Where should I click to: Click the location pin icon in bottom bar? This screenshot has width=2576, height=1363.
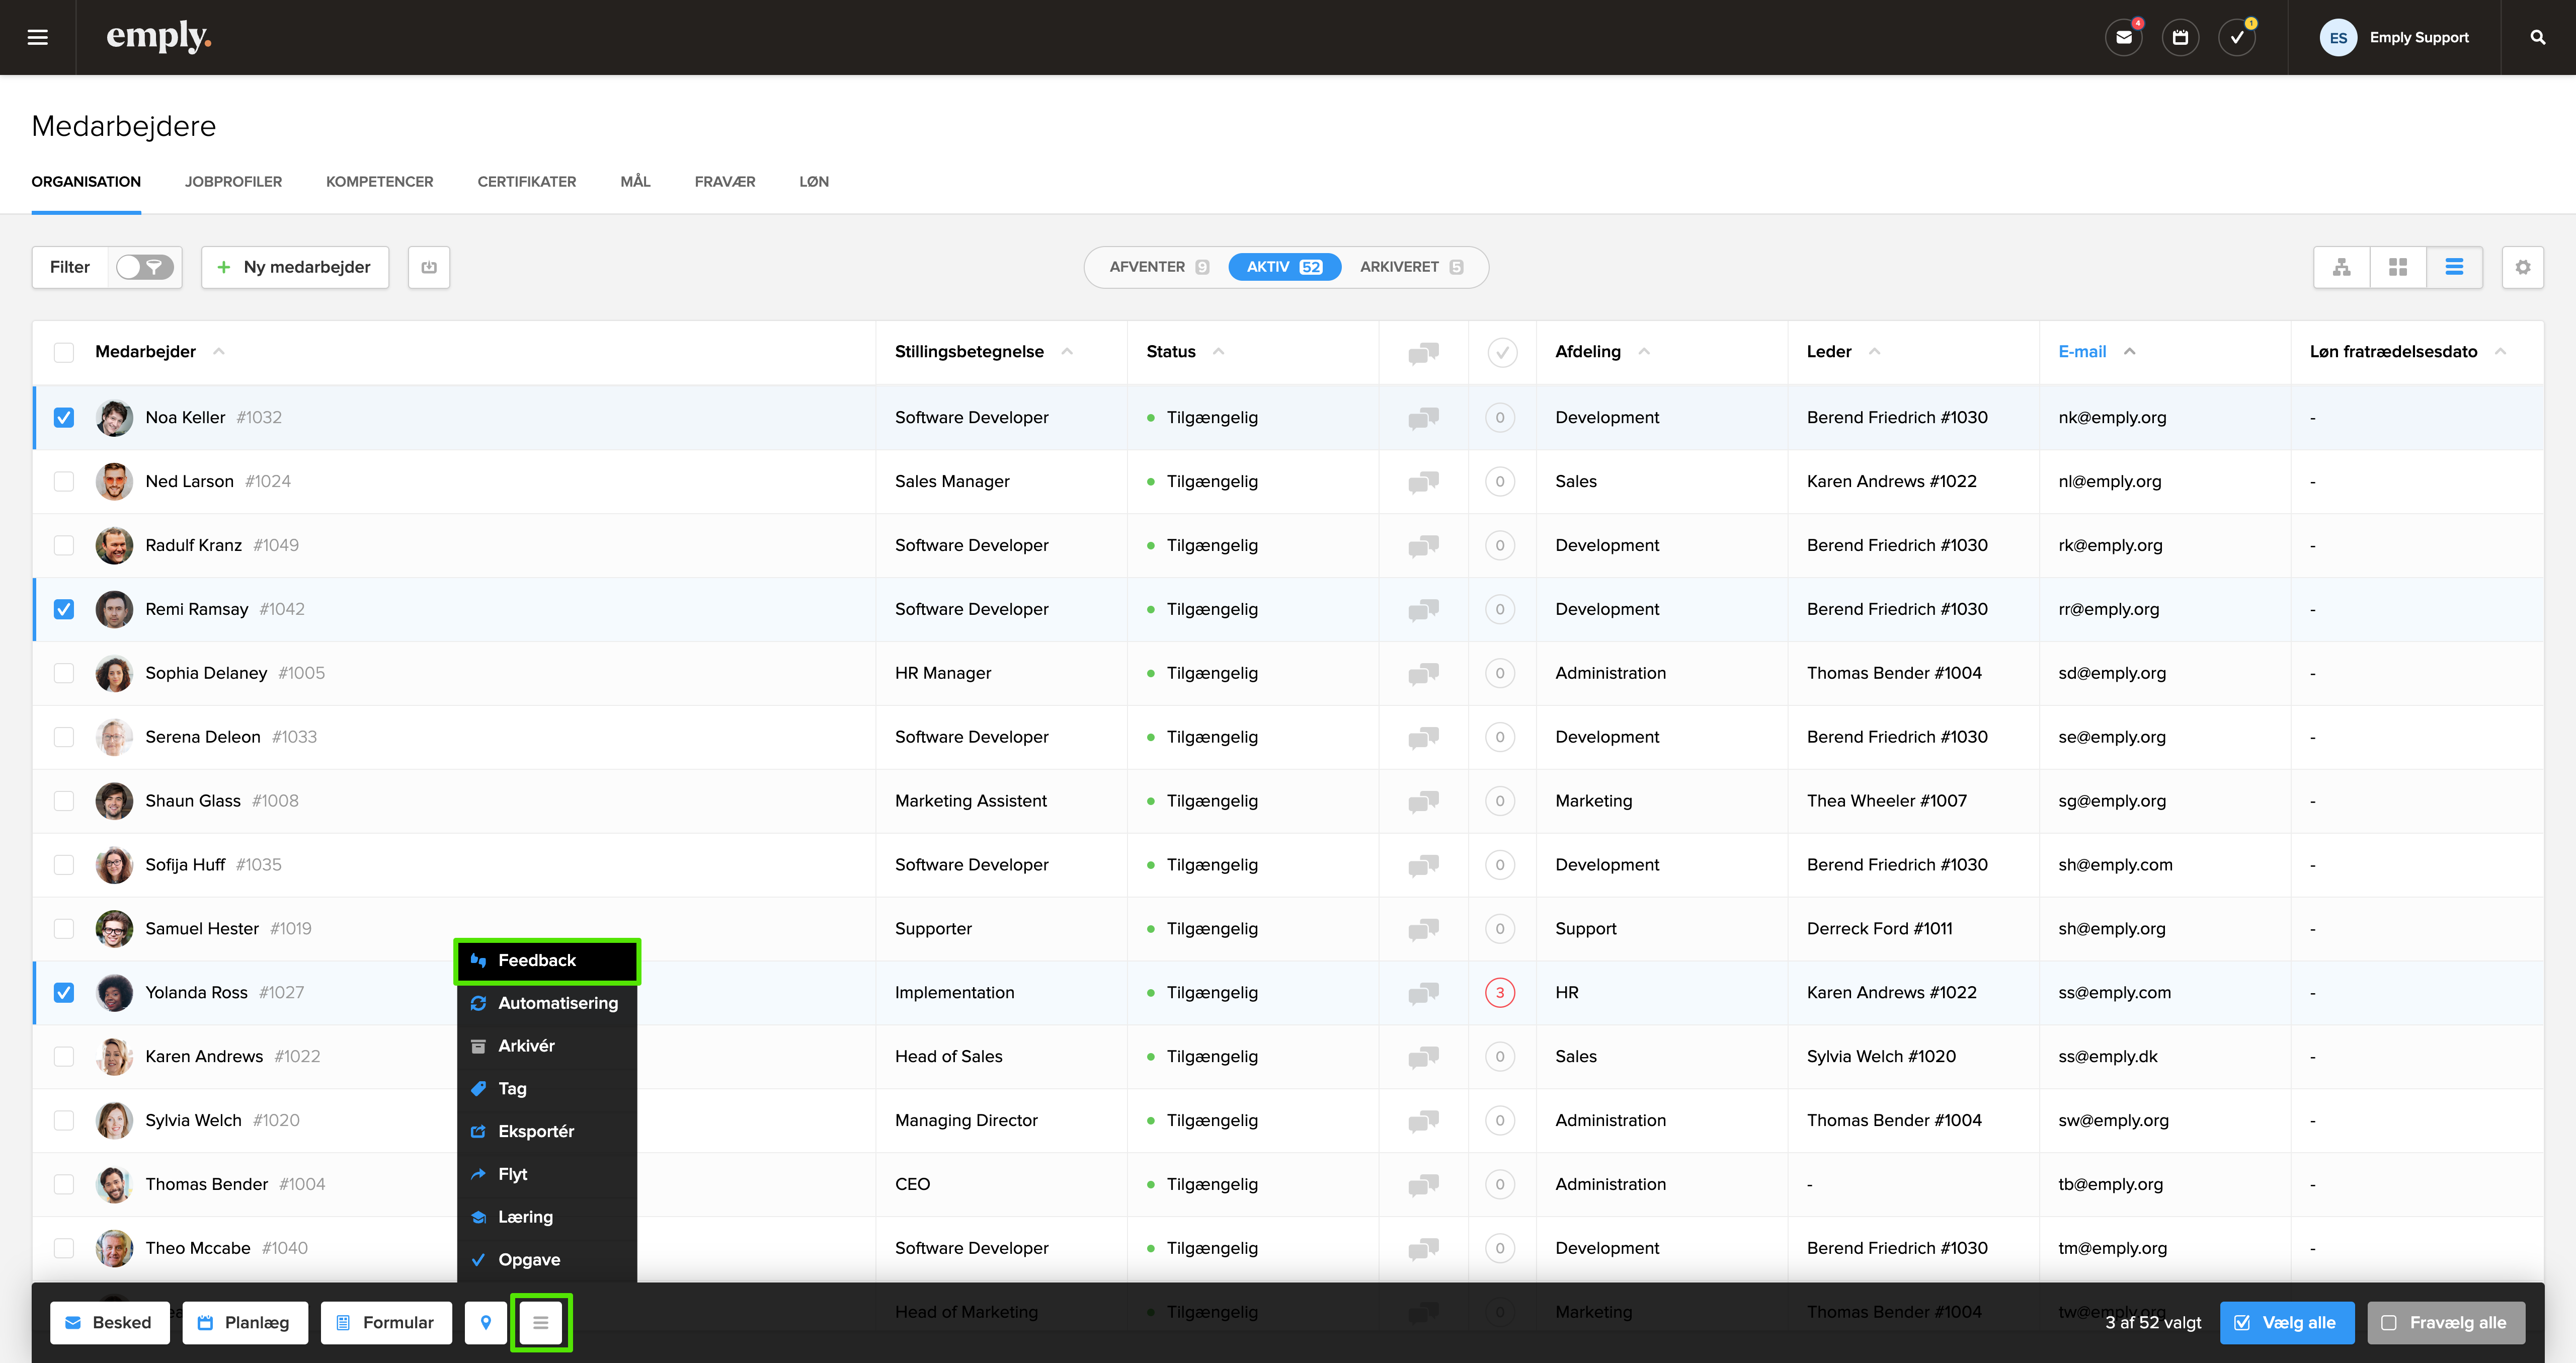pos(486,1322)
